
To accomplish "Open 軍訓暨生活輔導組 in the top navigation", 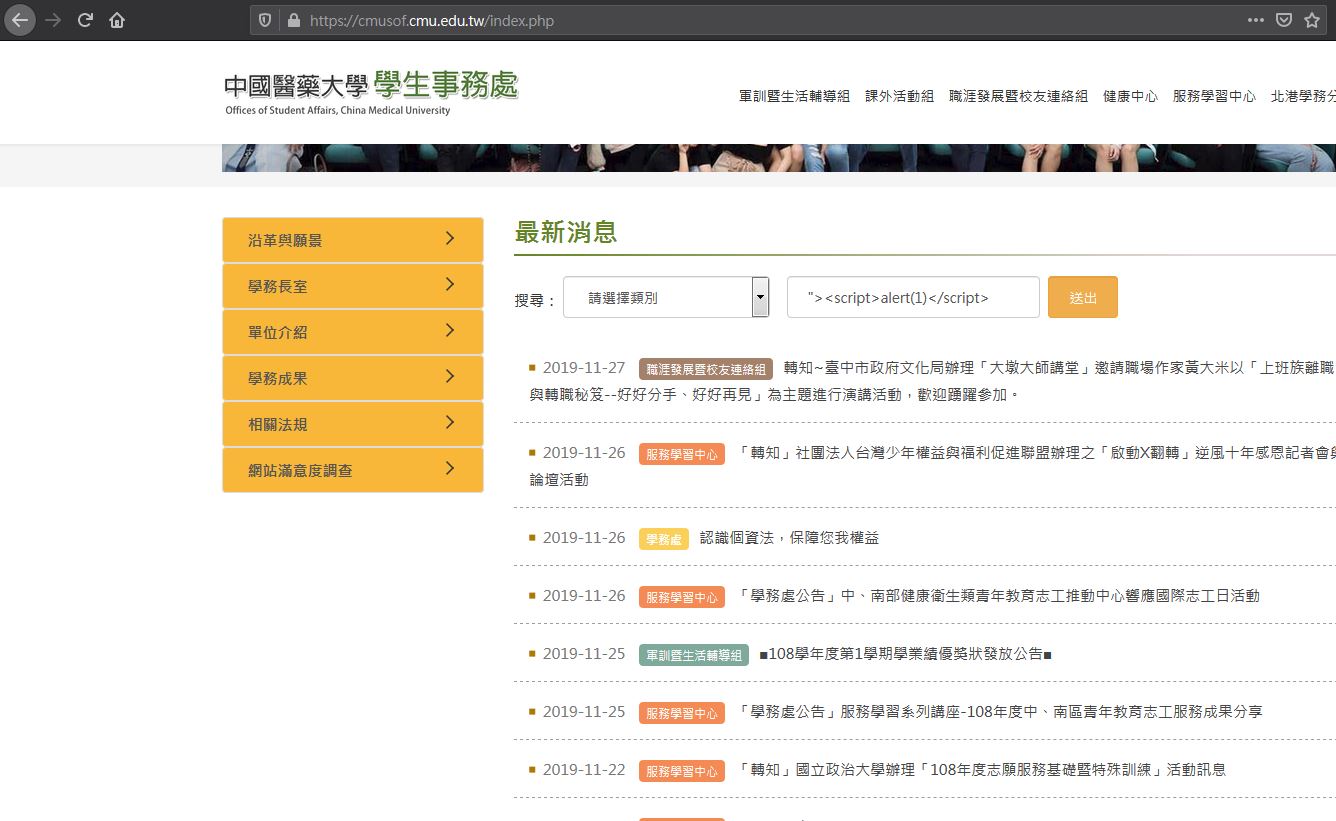I will tap(794, 96).
